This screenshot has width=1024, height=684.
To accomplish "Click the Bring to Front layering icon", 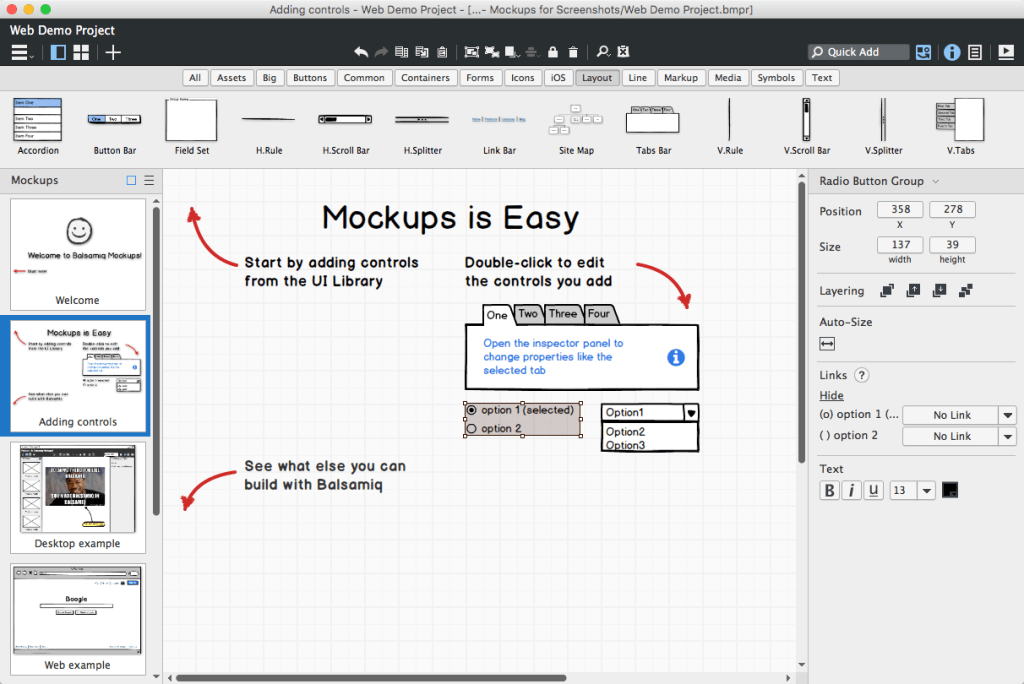I will pyautogui.click(x=886, y=290).
